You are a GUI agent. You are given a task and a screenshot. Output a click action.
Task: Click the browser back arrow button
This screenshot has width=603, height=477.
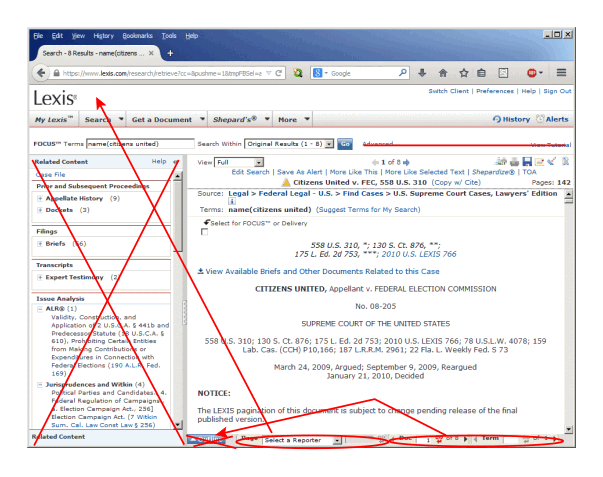[40, 73]
